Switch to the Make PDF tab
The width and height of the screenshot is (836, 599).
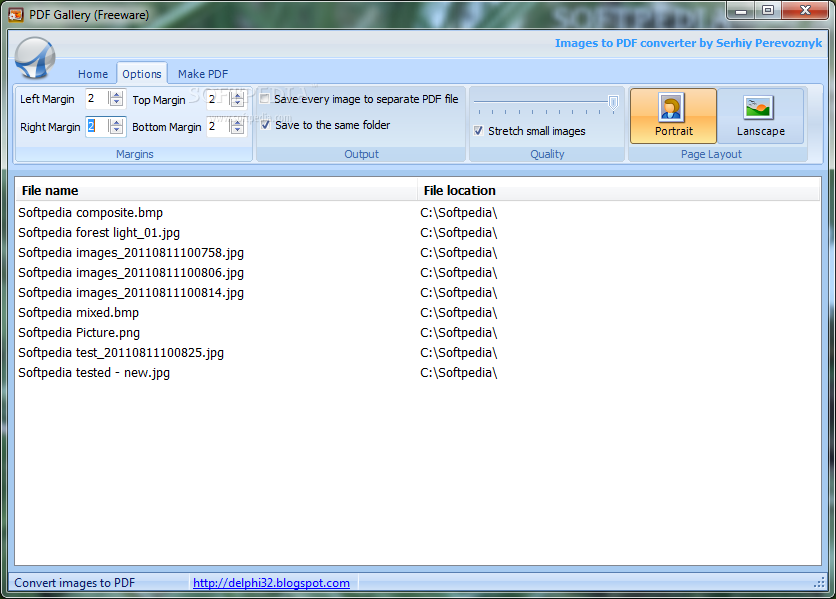tap(203, 74)
